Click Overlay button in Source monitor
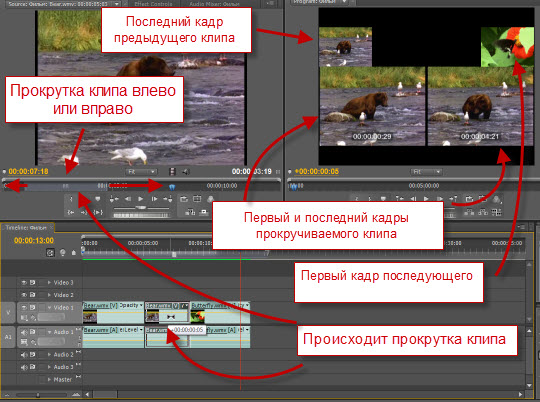Viewport: 540px width, 402px height. coord(204,213)
